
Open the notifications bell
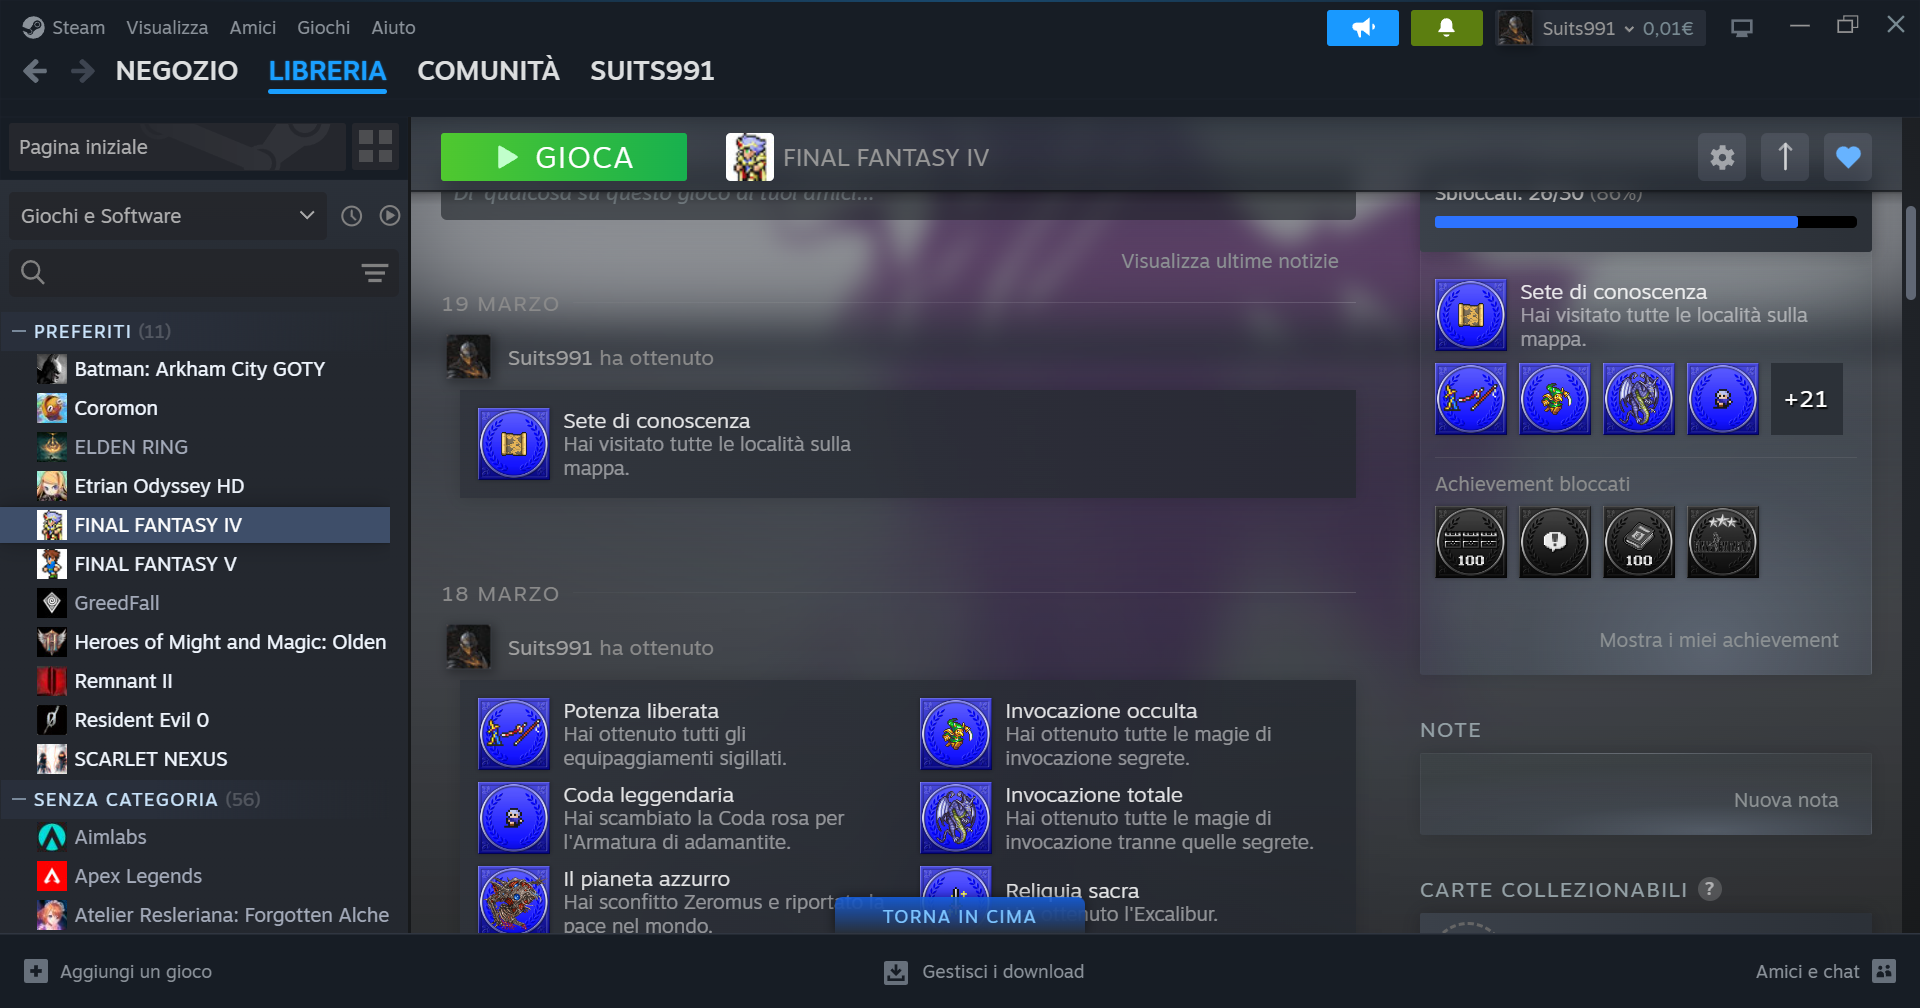coord(1447,28)
